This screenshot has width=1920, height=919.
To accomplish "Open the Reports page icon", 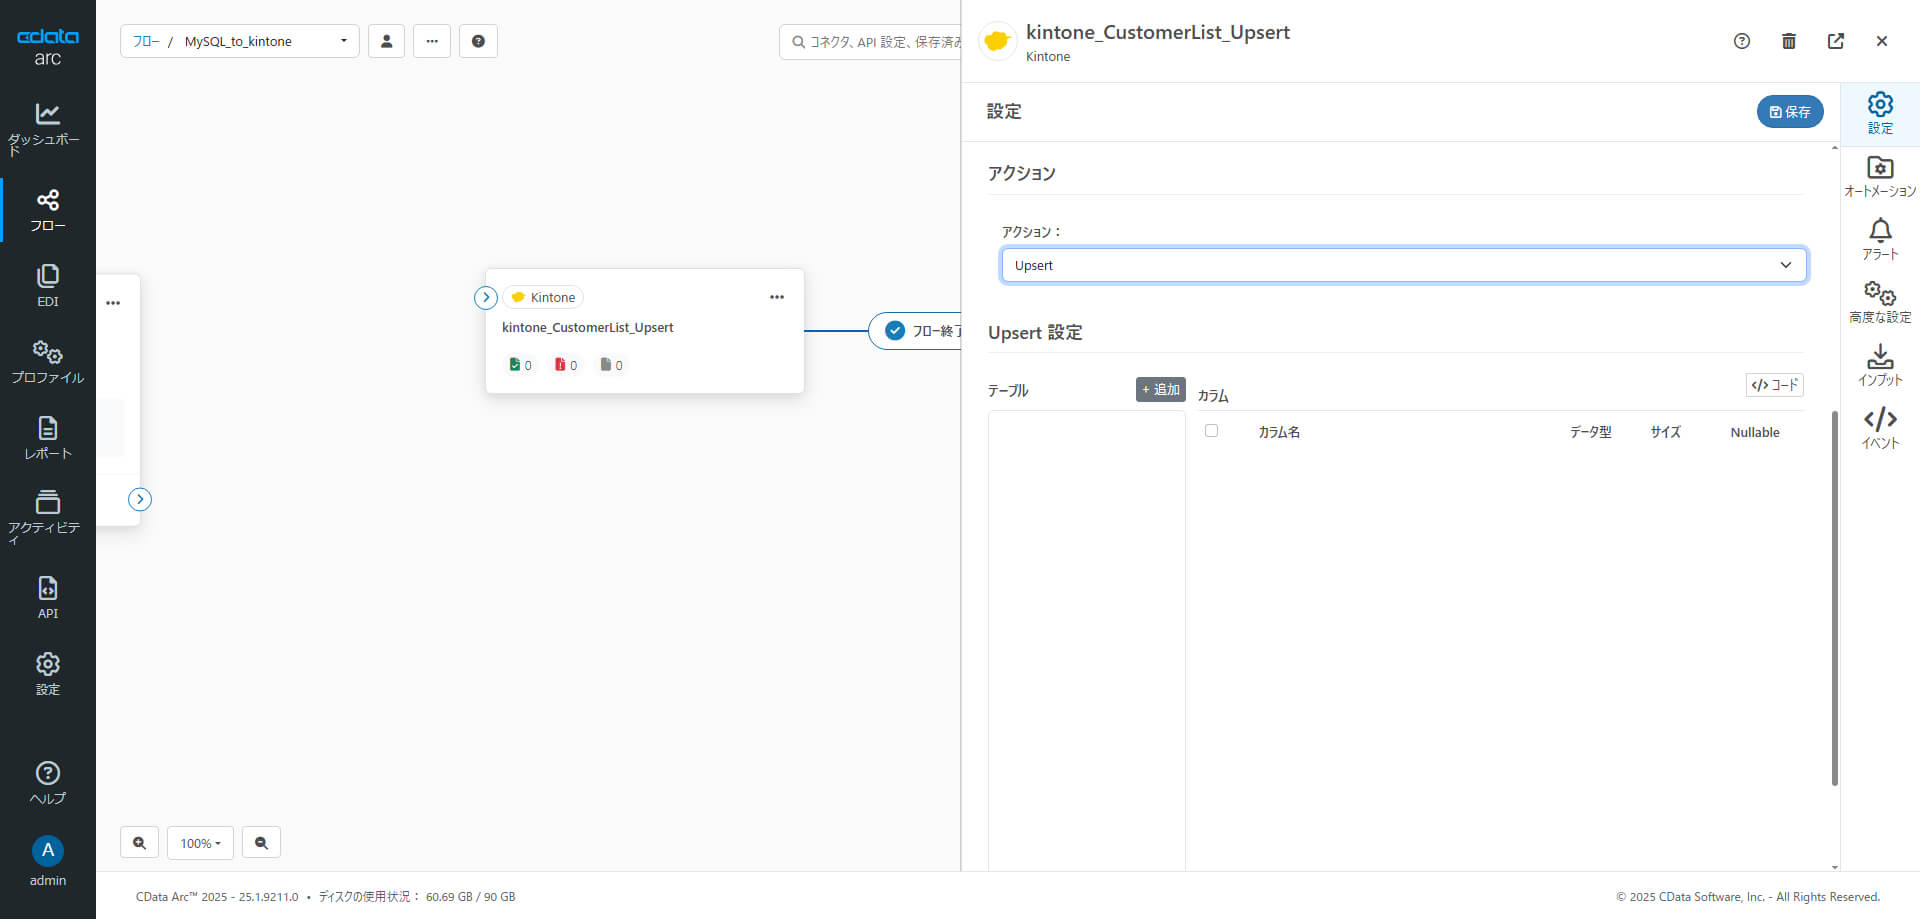I will [47, 438].
